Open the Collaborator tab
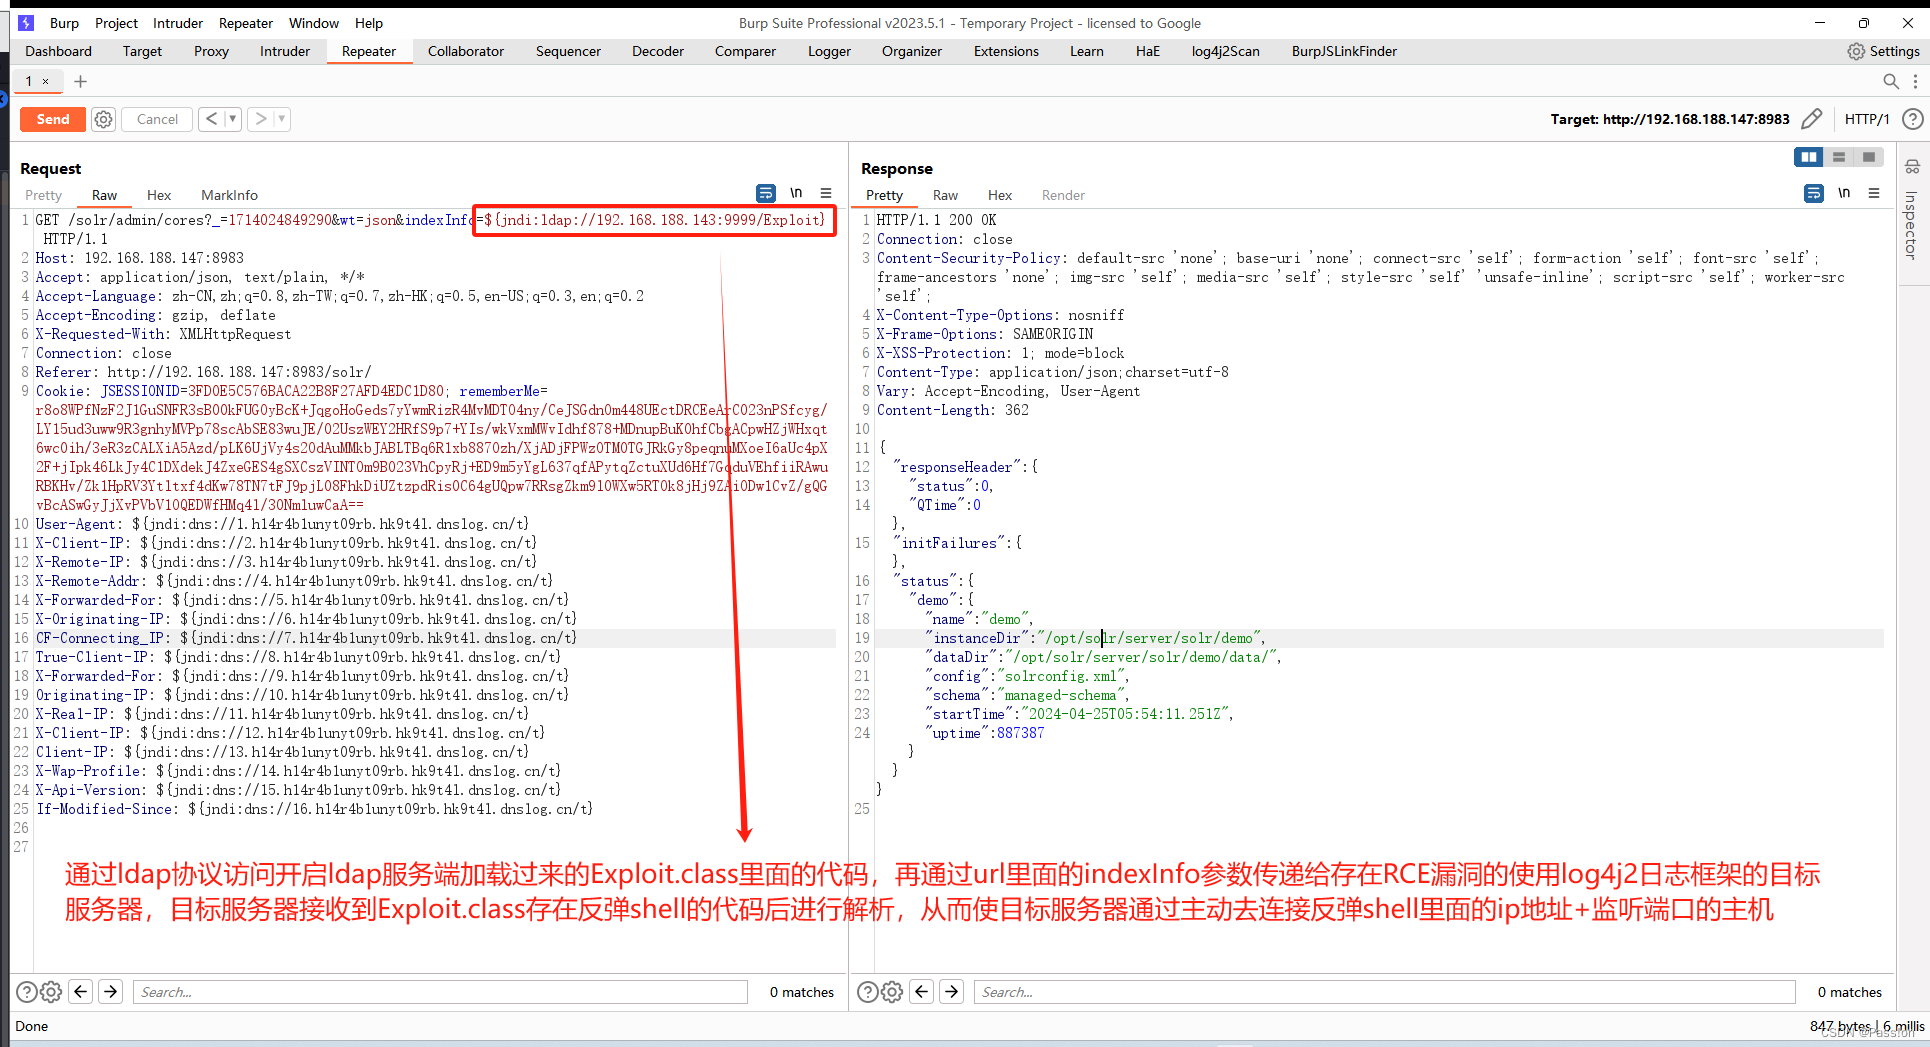The image size is (1930, 1047). (466, 51)
